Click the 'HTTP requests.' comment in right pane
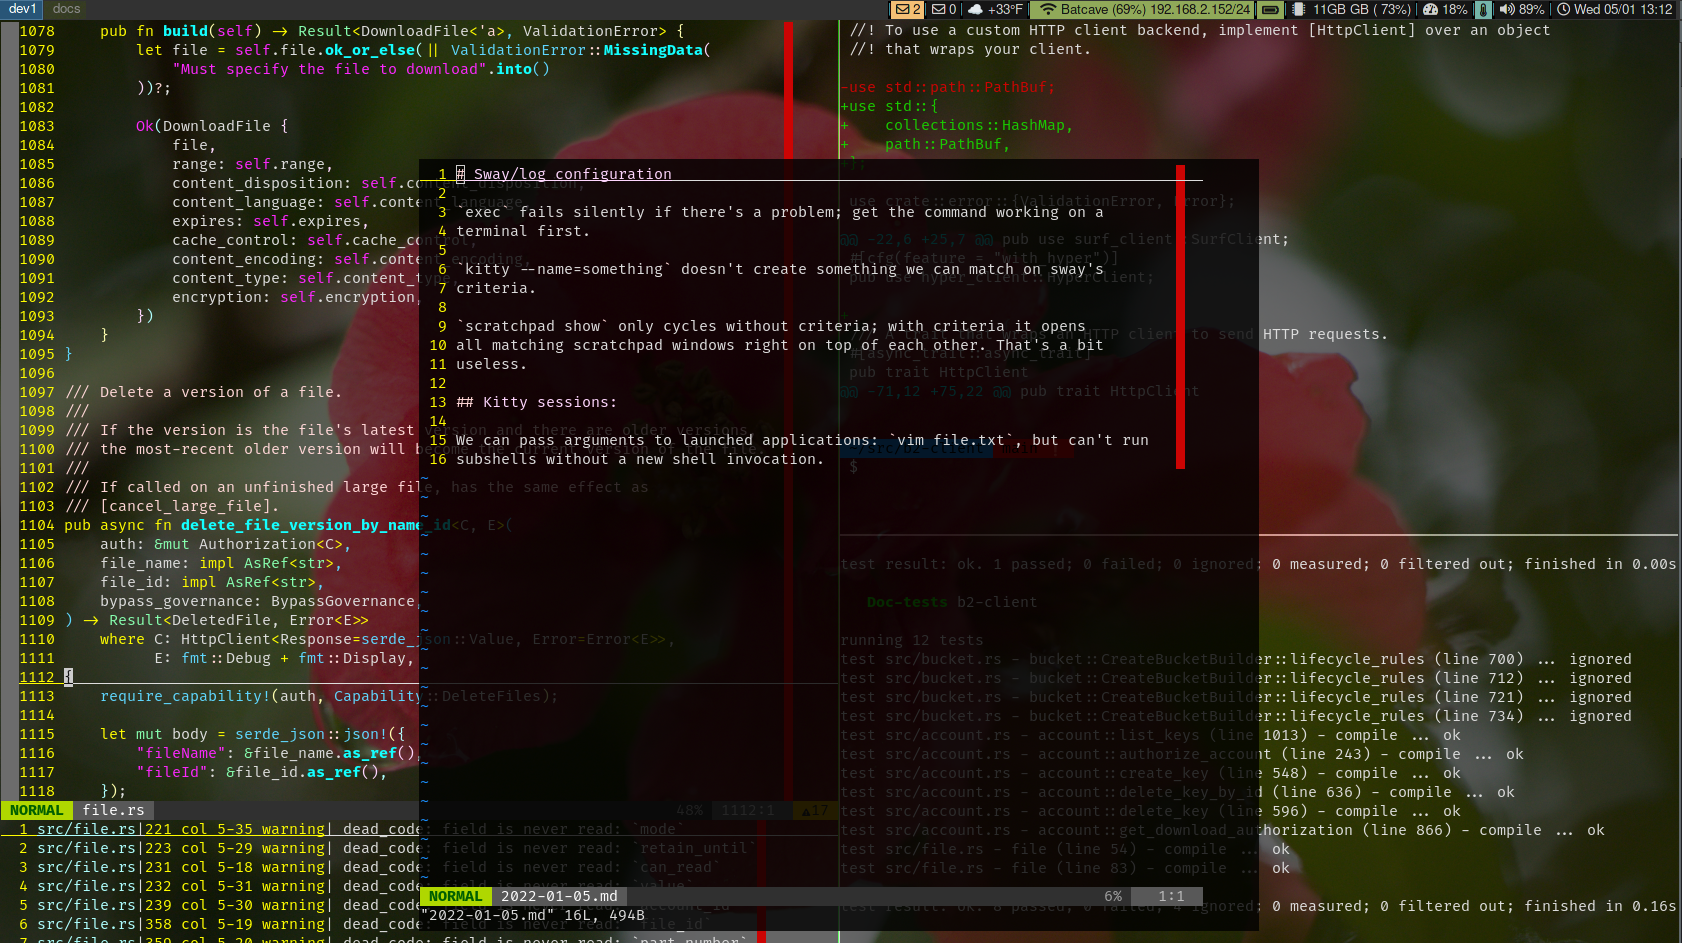The image size is (1682, 943). pos(1325,334)
